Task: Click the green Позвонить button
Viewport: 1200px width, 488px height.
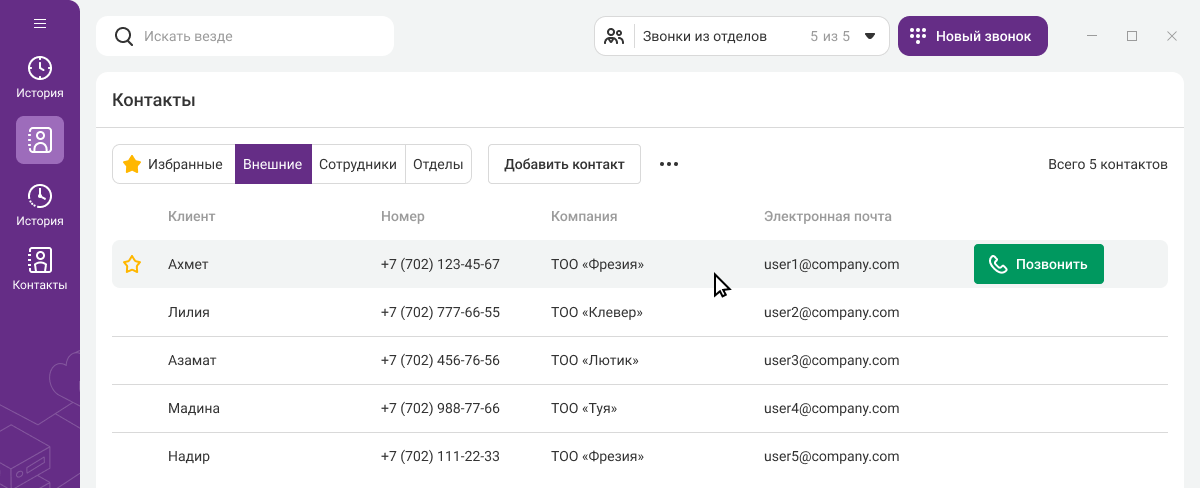Action: click(1038, 264)
